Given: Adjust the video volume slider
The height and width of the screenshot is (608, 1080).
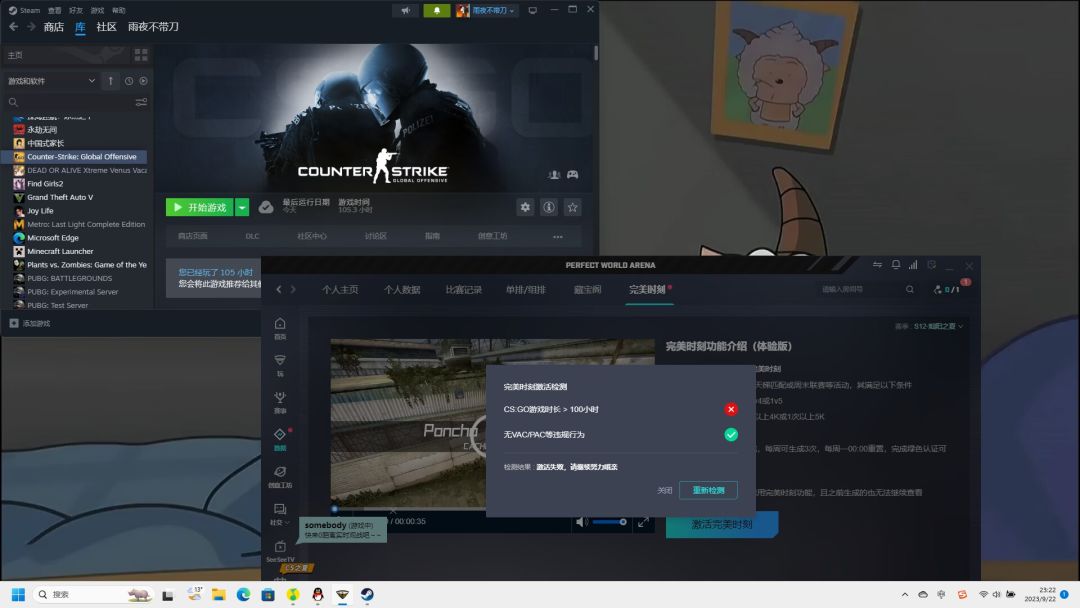Looking at the screenshot, I should (610, 522).
